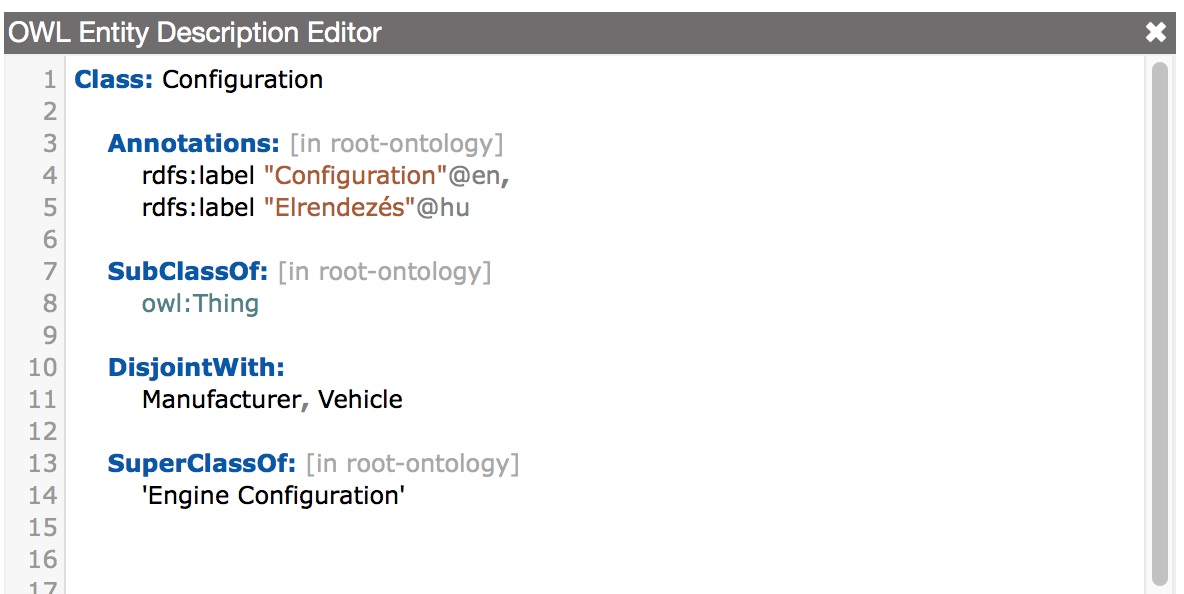
Task: Select owl:Thing under SubClassOf
Action: click(x=200, y=303)
